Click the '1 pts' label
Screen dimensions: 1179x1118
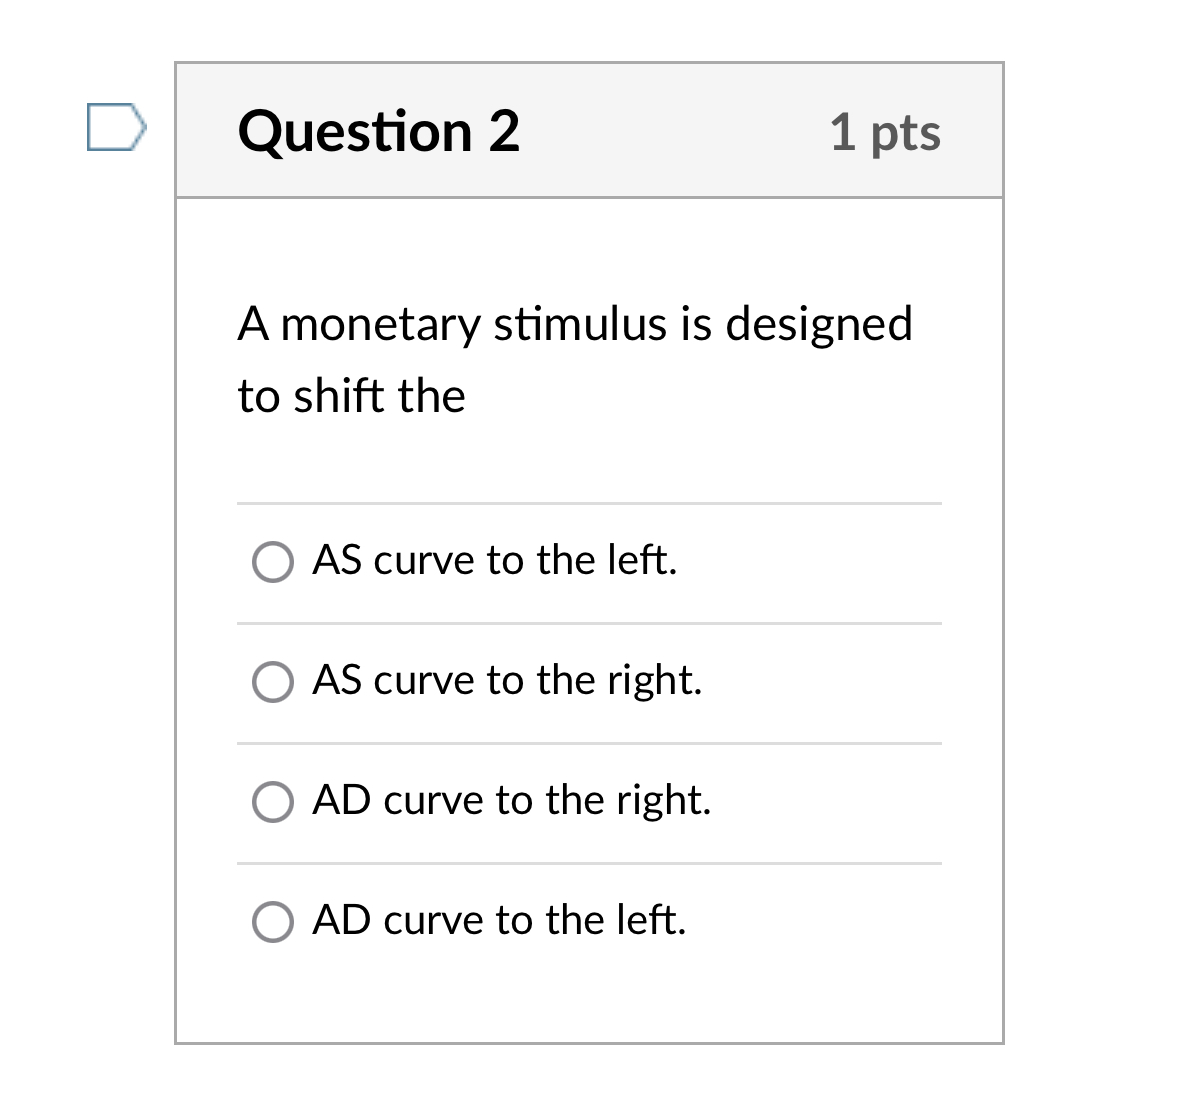[x=885, y=131]
